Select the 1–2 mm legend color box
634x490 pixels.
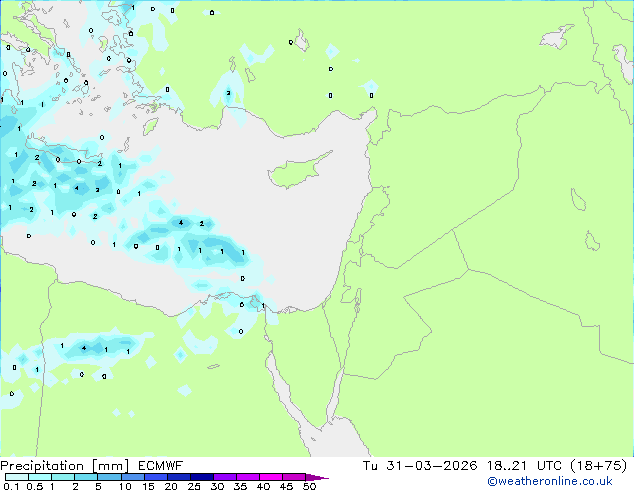tap(63, 477)
